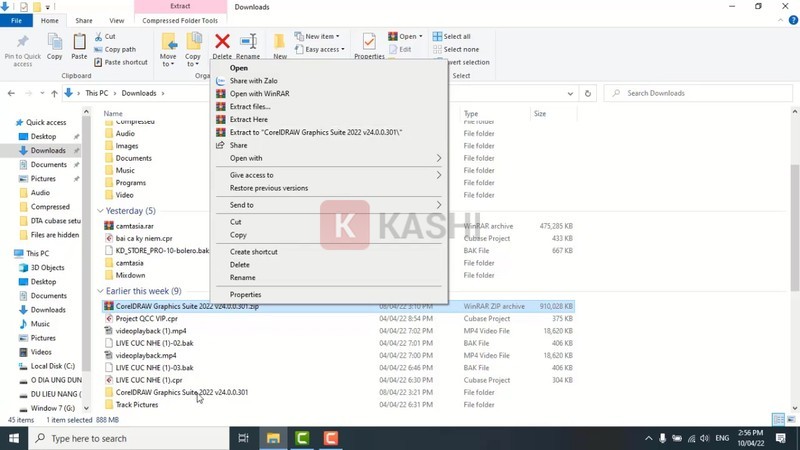Click the Back navigation arrow
This screenshot has width=800, height=450.
pos(11,93)
